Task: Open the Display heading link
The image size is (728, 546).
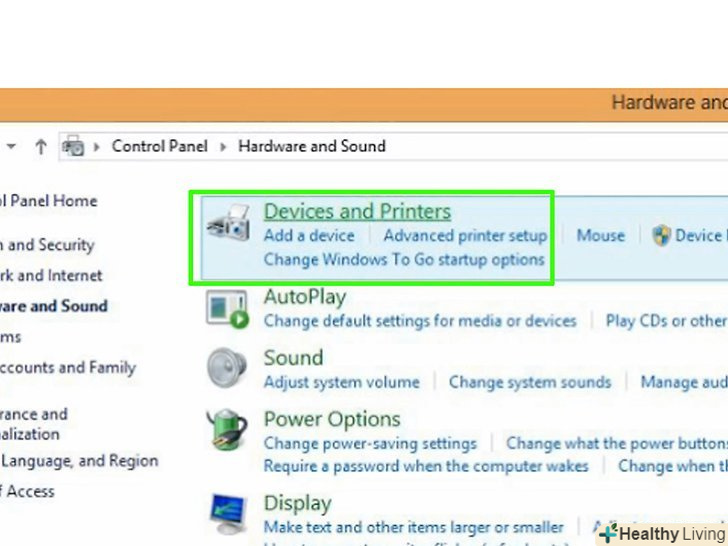Action: pyautogui.click(x=298, y=503)
